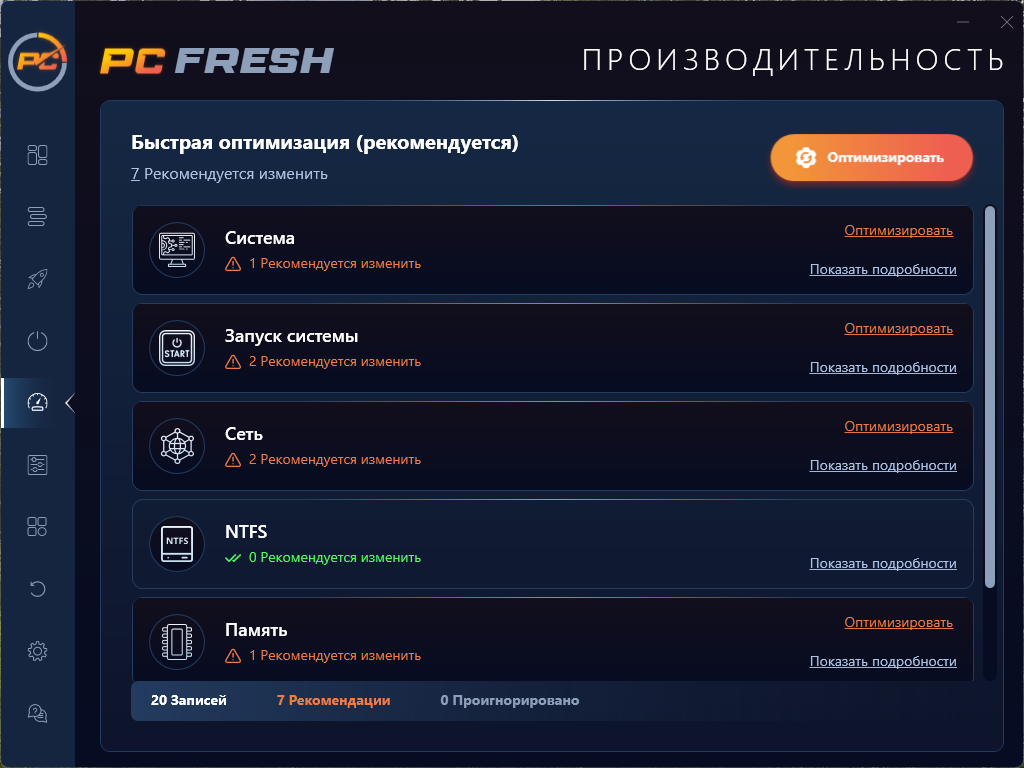
Task: Switch to 0 Проигнорировано tab
Action: 509,701
